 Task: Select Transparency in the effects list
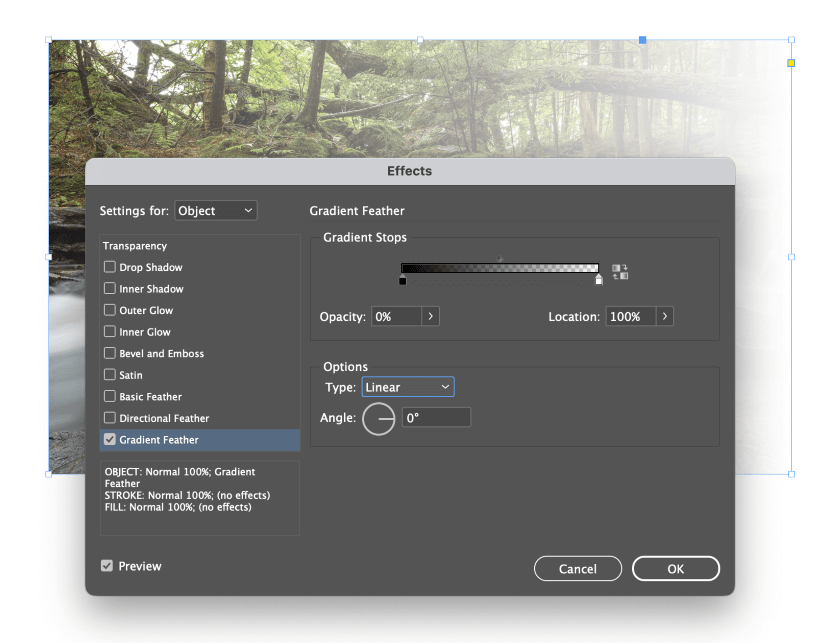(x=135, y=246)
